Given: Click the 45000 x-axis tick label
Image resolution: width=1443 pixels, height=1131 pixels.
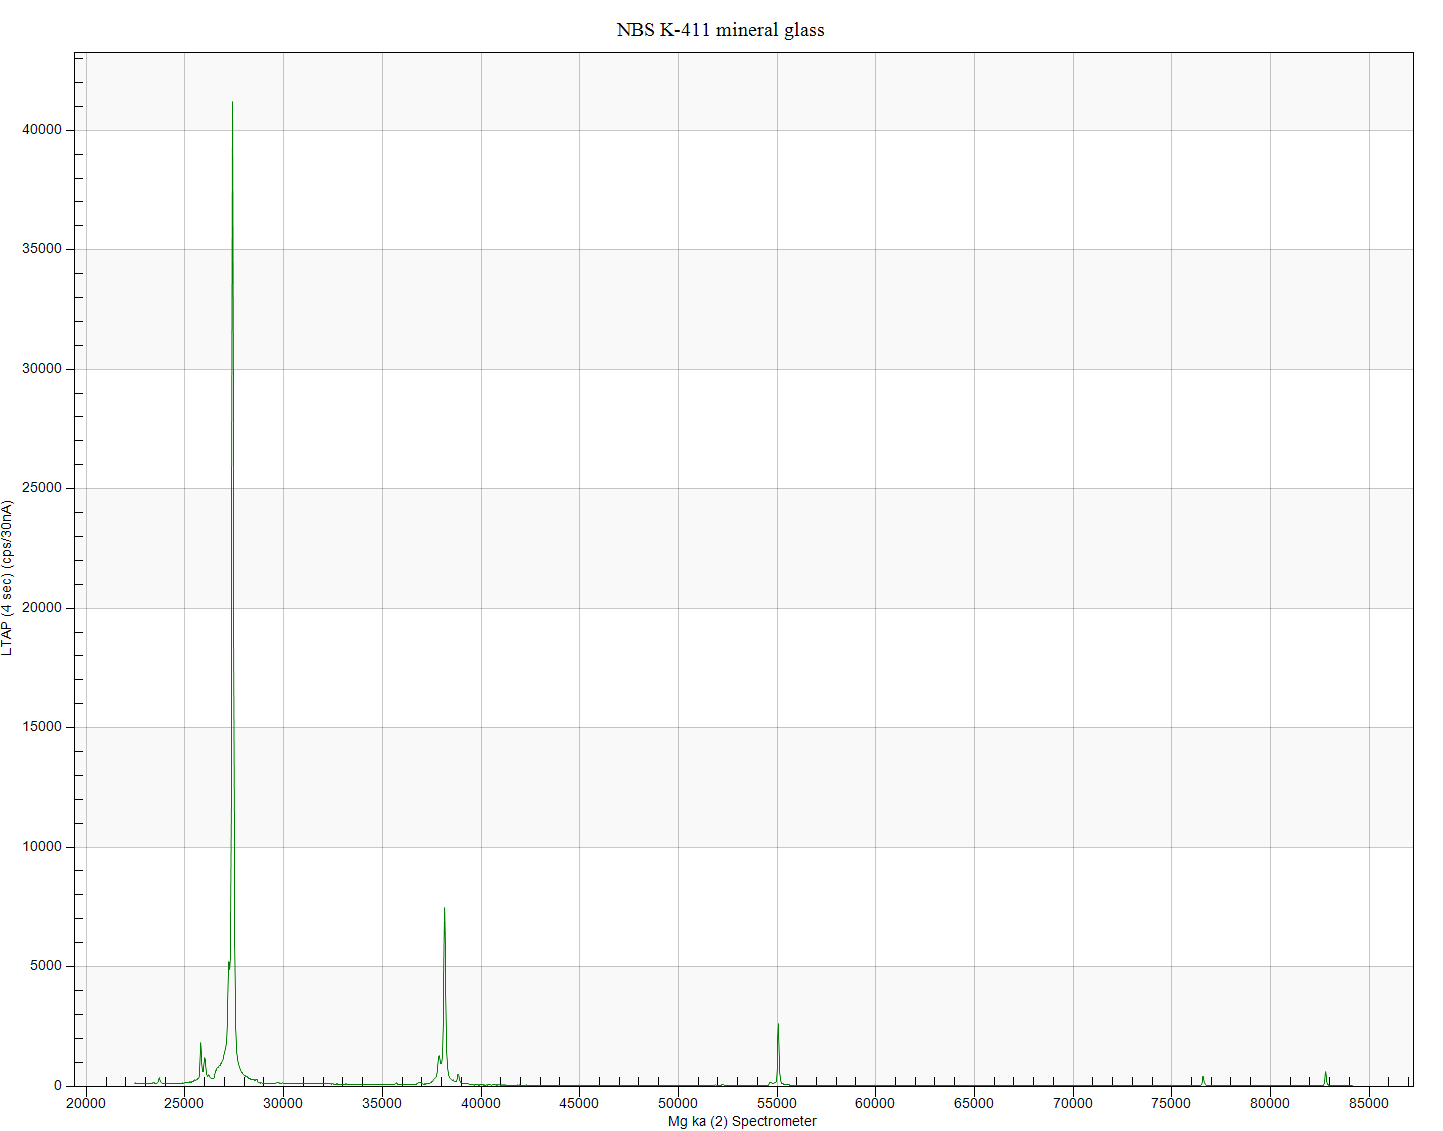Looking at the screenshot, I should [x=579, y=1103].
